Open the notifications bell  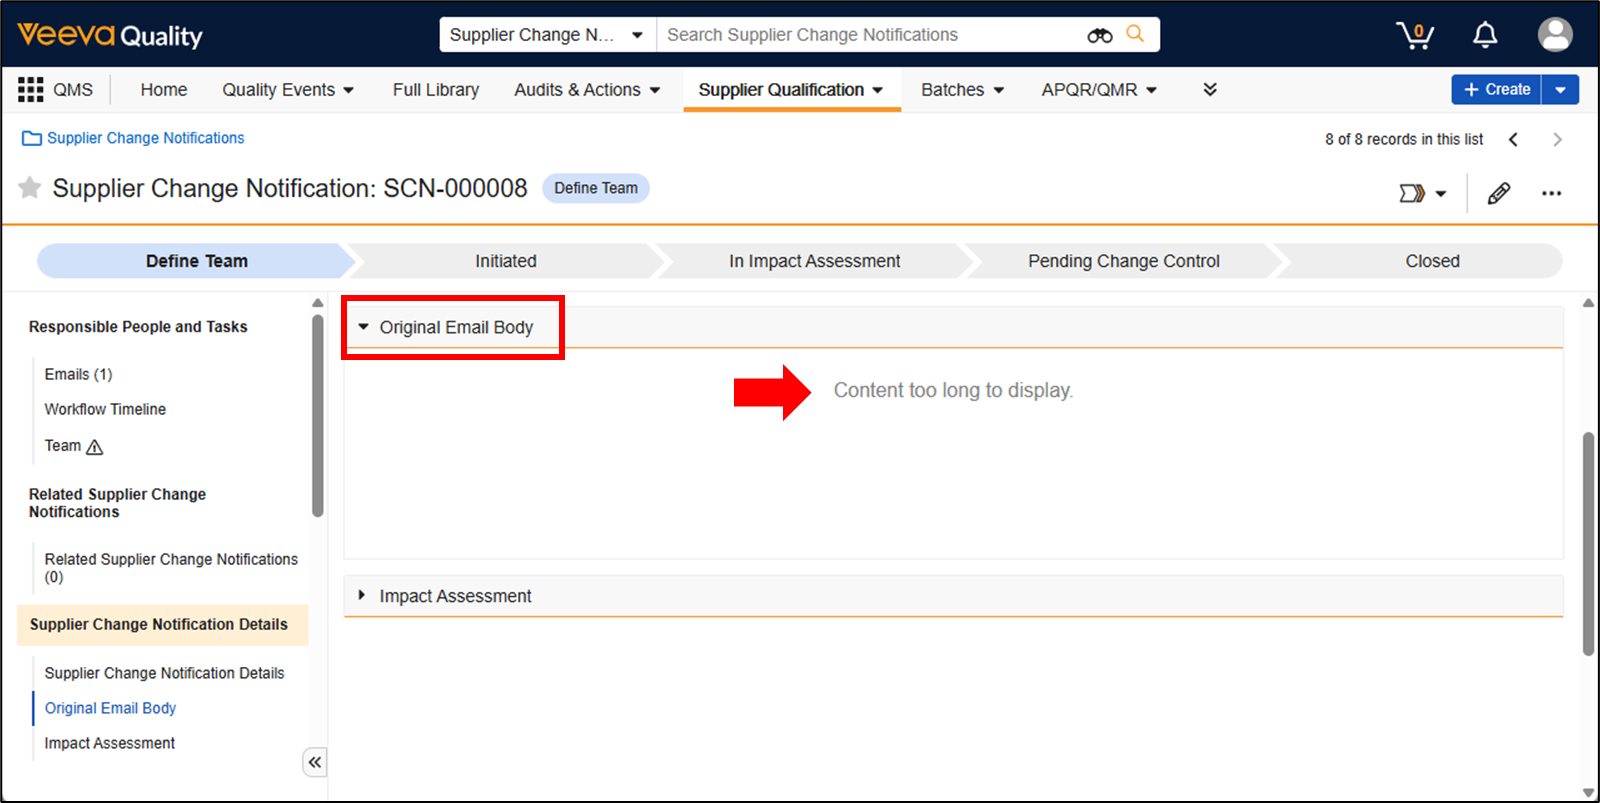click(x=1485, y=36)
